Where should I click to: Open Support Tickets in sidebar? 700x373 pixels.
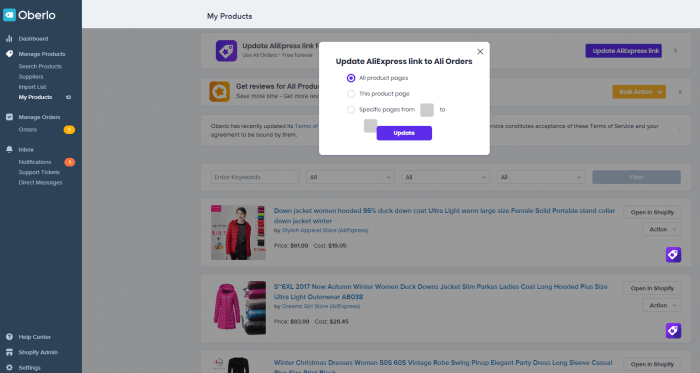click(39, 172)
